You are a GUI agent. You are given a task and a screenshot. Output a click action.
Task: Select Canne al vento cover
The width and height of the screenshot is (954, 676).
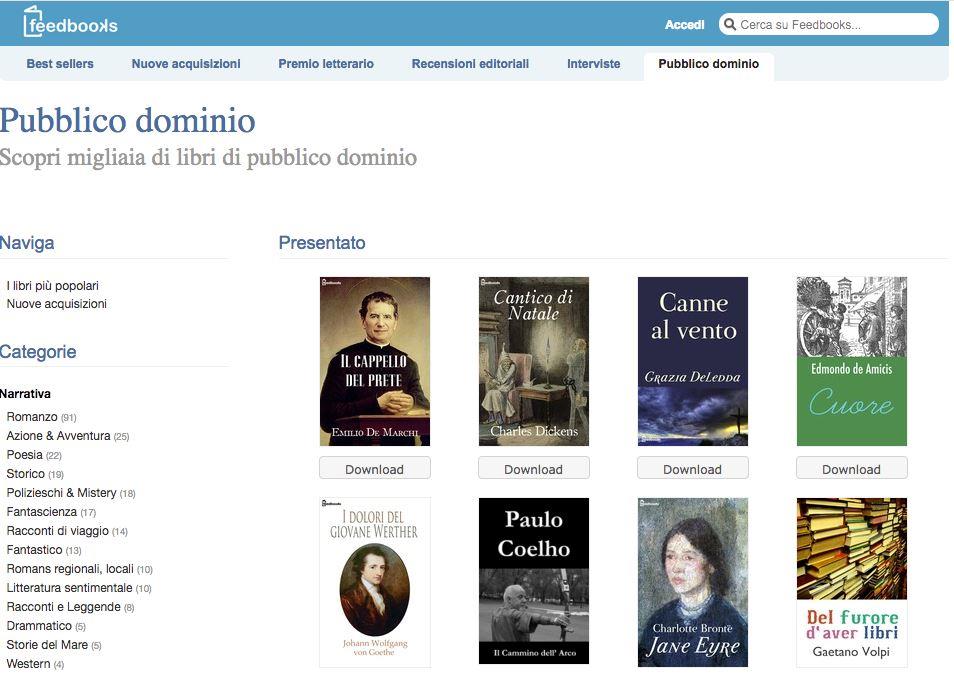692,361
